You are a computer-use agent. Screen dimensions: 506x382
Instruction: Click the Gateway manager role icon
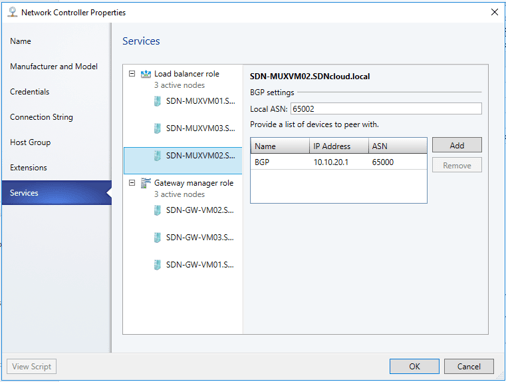(x=146, y=183)
